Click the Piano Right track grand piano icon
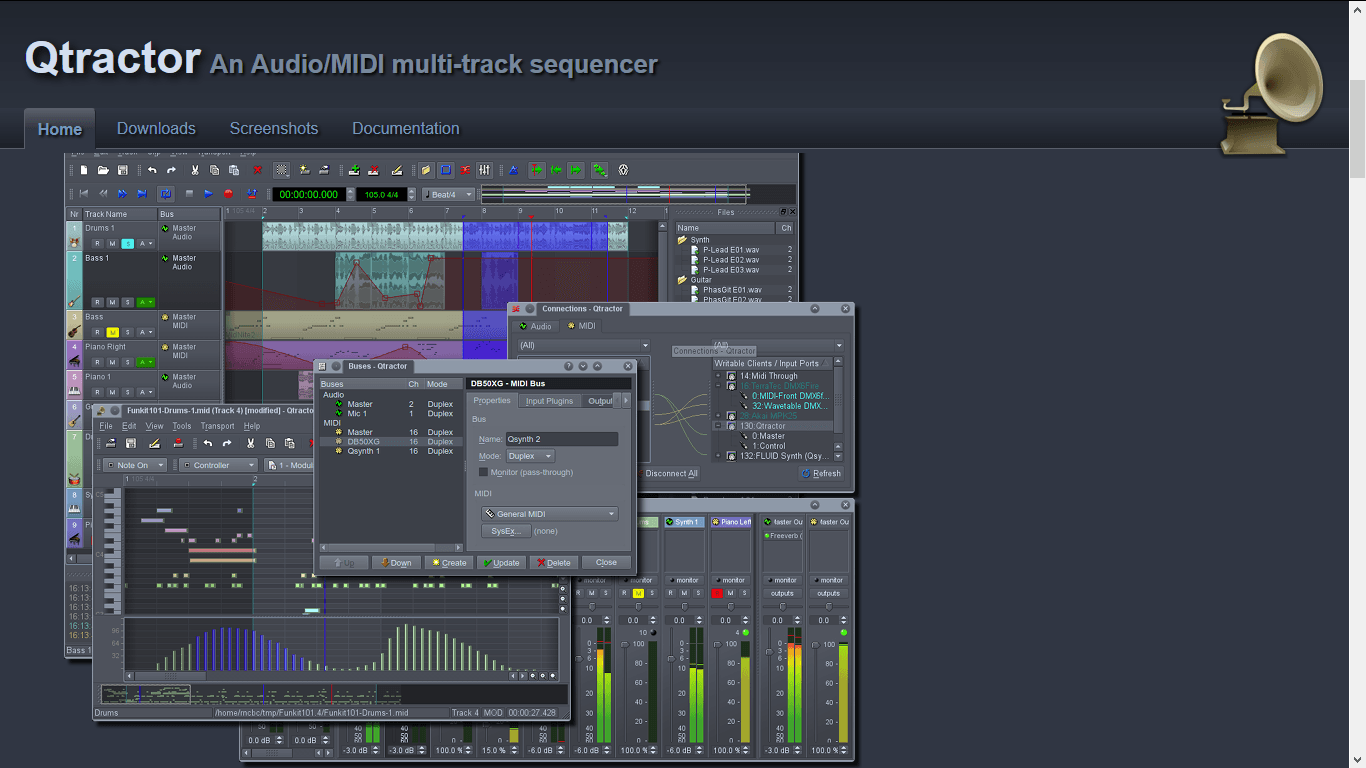 [x=74, y=361]
